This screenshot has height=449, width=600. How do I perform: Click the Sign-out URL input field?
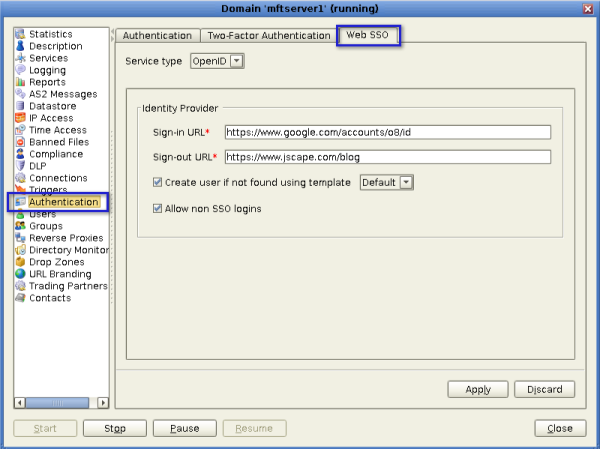(x=388, y=157)
